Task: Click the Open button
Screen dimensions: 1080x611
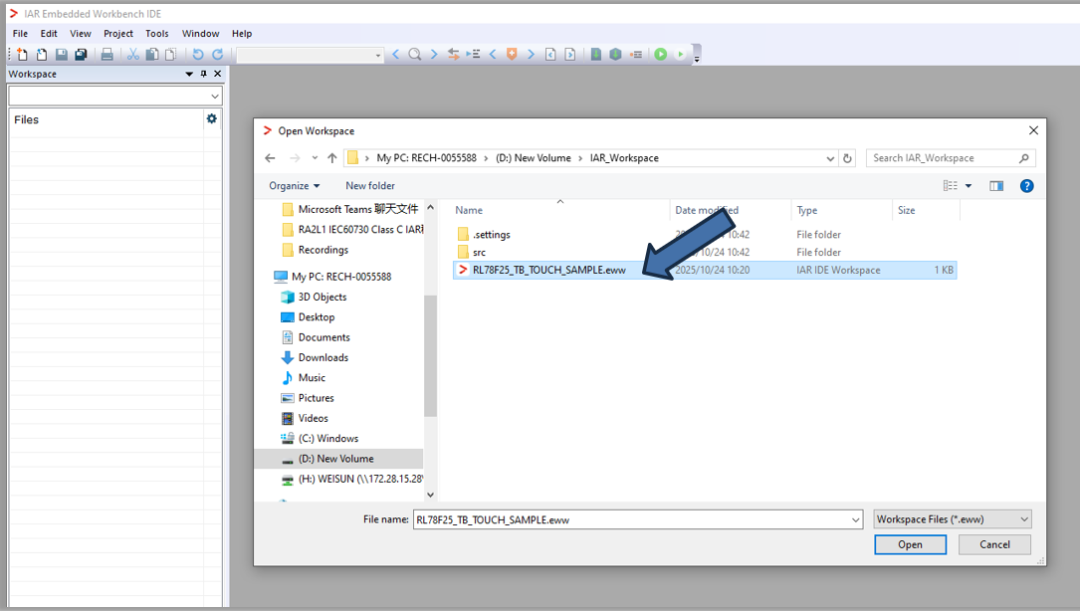Action: [x=910, y=545]
